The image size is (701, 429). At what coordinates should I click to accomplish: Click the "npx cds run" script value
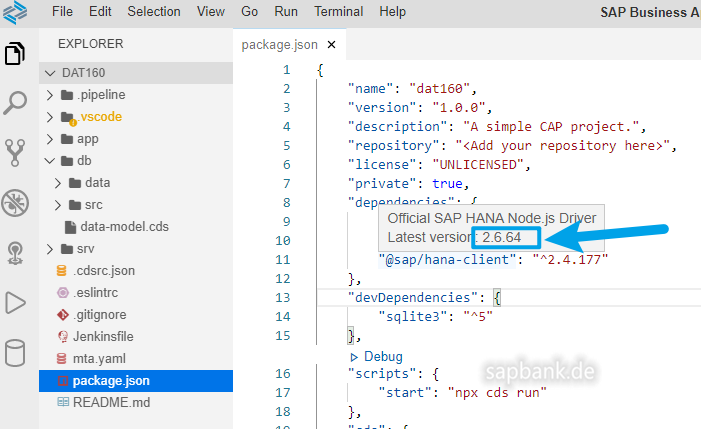coord(497,392)
